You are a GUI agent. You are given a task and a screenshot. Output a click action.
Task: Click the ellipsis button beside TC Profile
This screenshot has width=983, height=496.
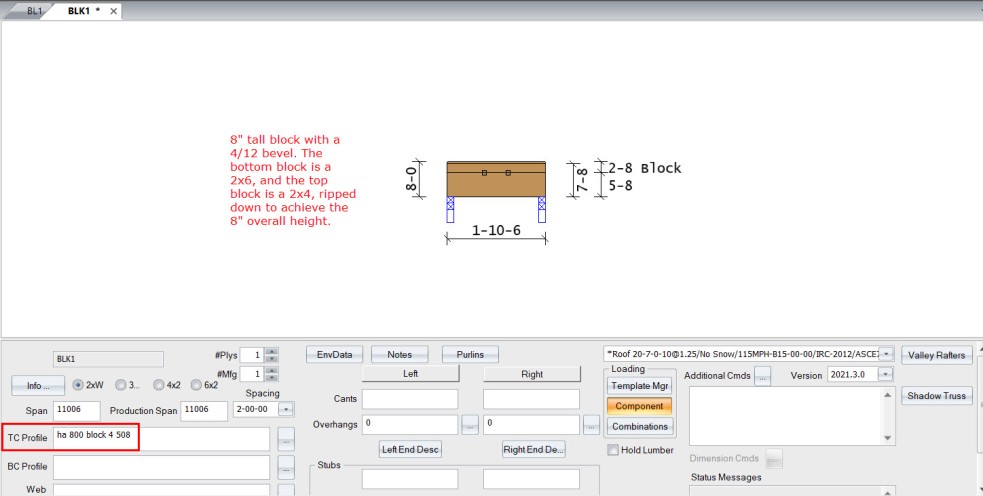[x=286, y=439]
